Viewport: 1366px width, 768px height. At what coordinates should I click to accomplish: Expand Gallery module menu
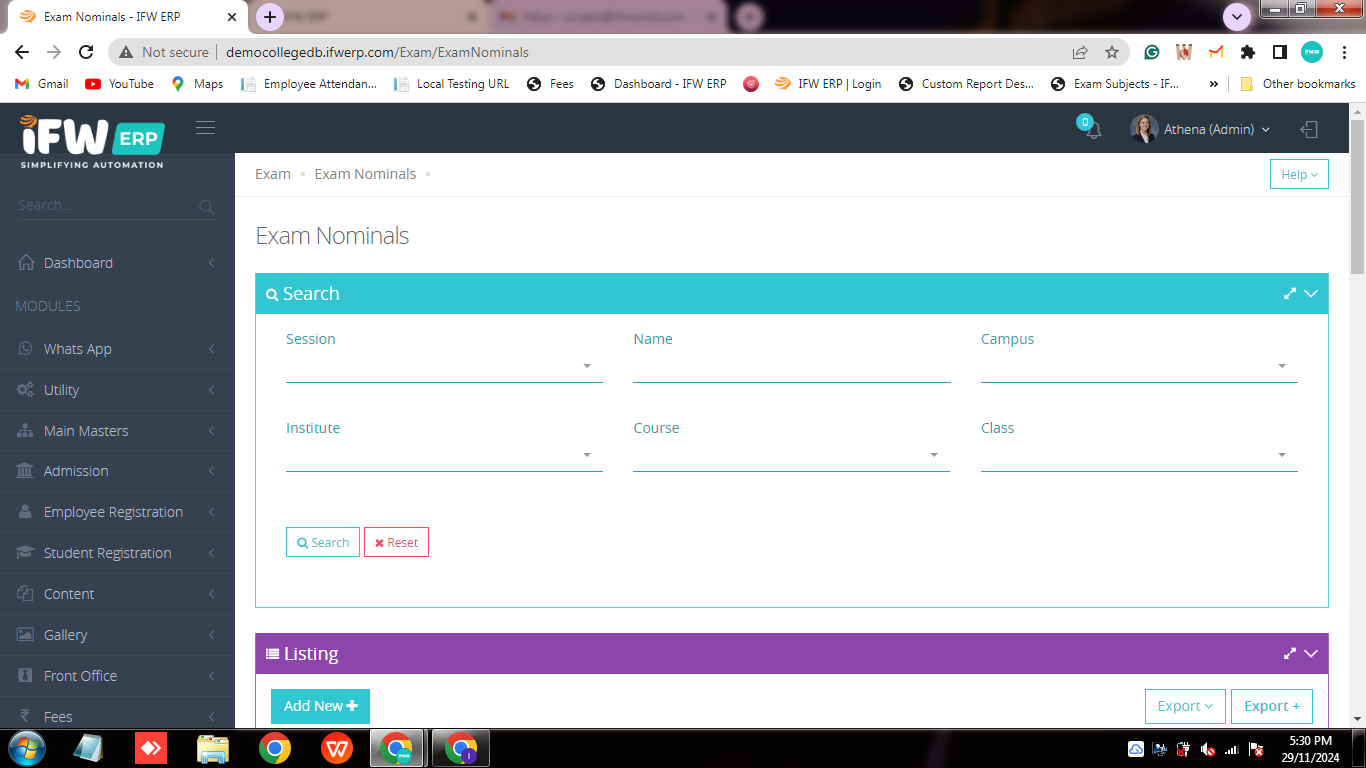(x=117, y=635)
